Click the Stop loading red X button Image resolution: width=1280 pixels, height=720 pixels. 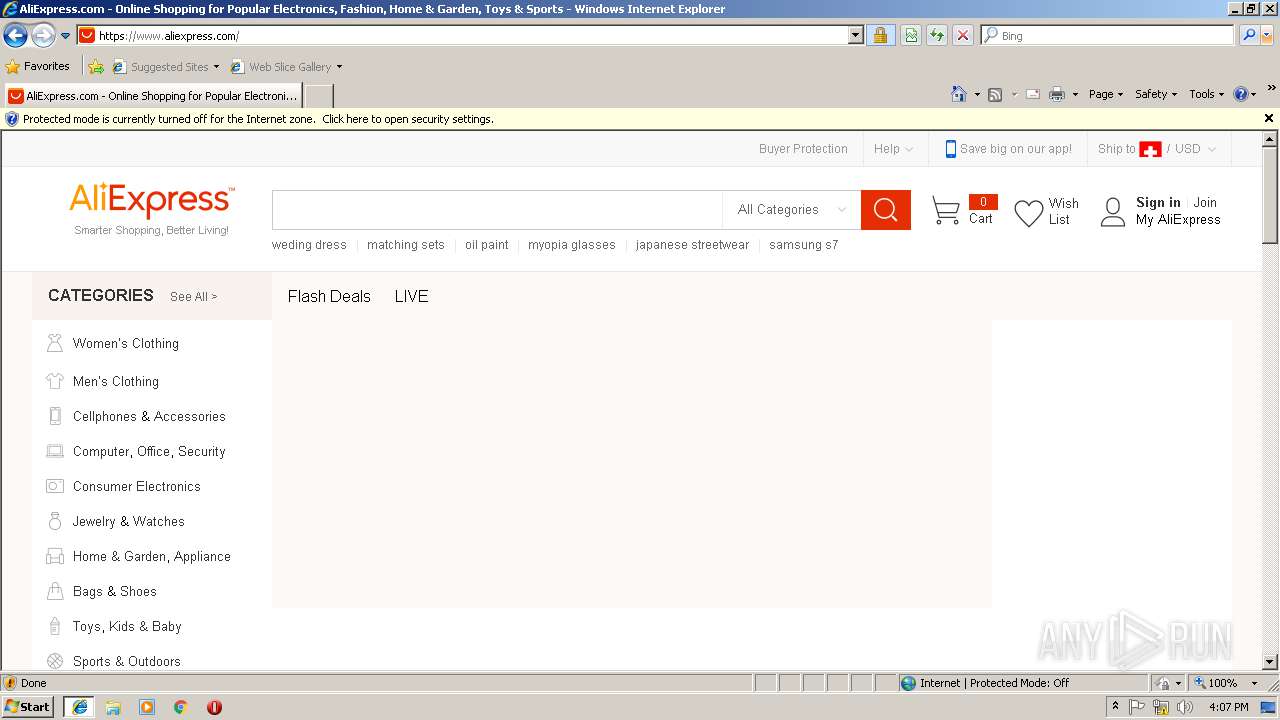(x=963, y=35)
